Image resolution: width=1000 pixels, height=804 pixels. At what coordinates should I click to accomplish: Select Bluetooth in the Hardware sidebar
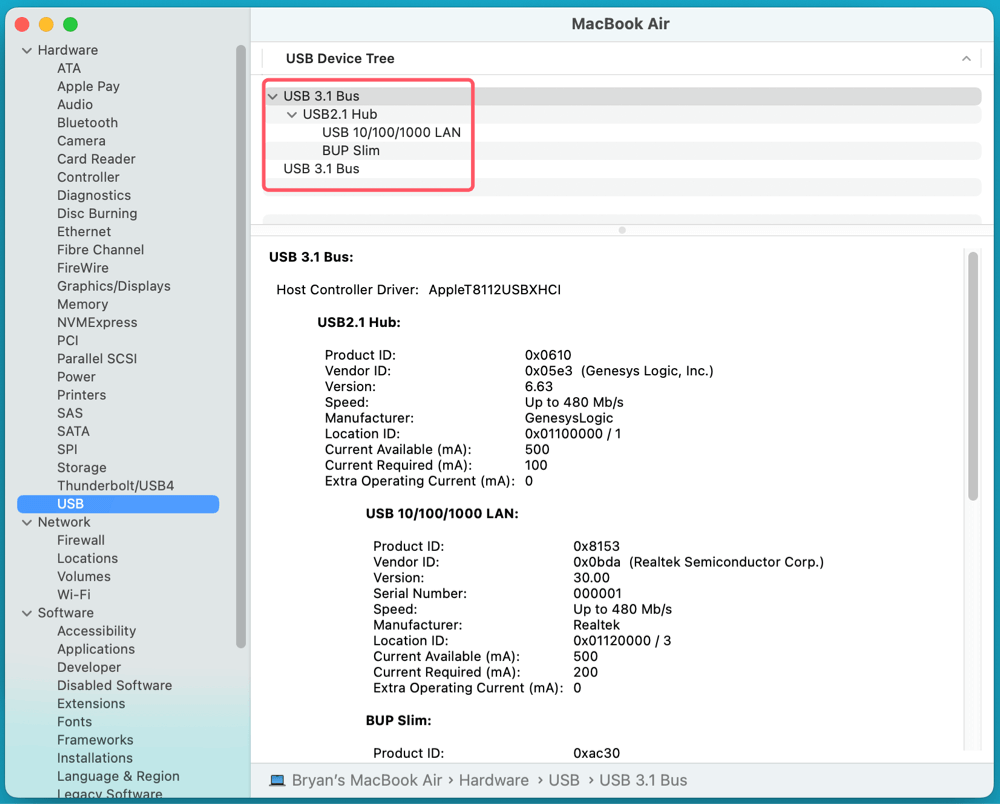(87, 122)
